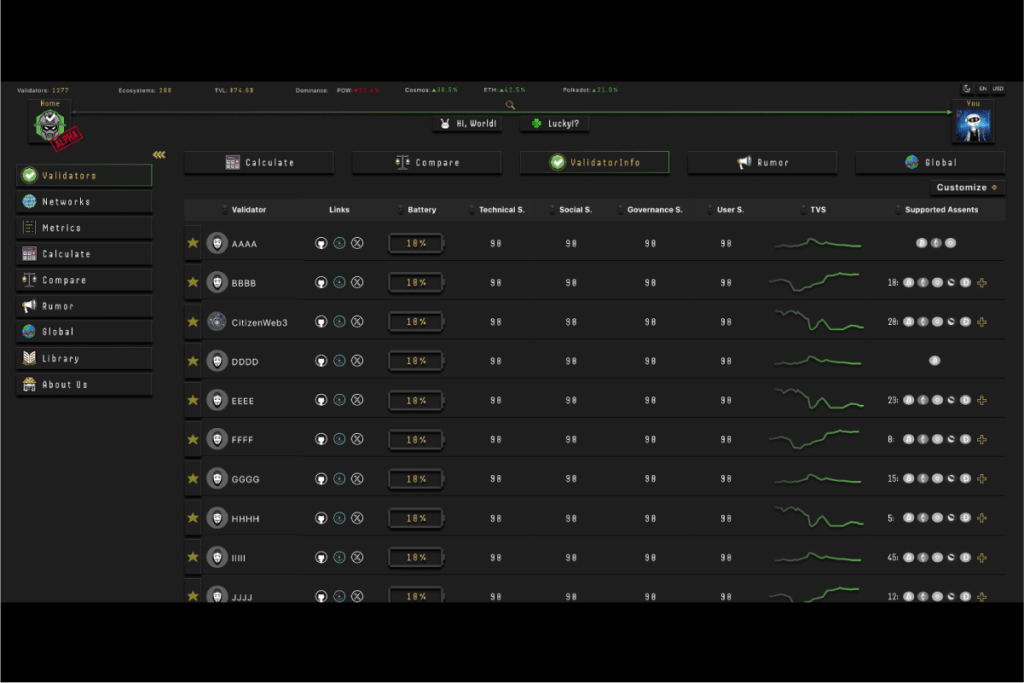The height and width of the screenshot is (683, 1024).
Task: Switch to the Rumor tab at top
Action: click(762, 163)
